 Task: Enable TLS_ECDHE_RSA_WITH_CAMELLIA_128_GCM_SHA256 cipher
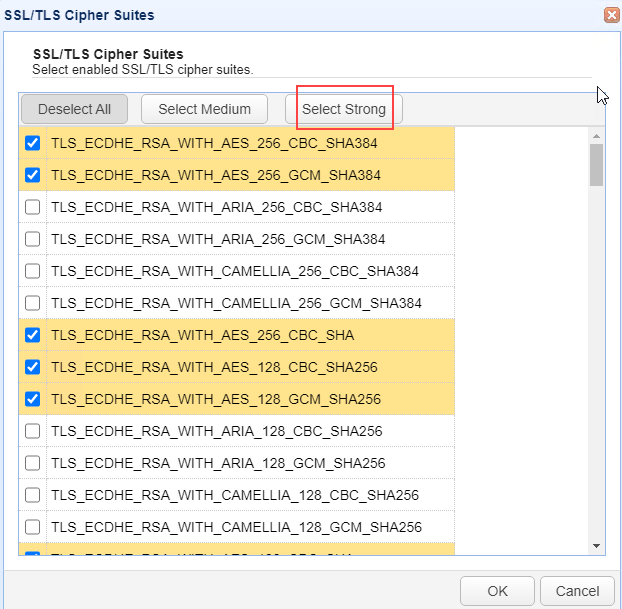tap(33, 527)
